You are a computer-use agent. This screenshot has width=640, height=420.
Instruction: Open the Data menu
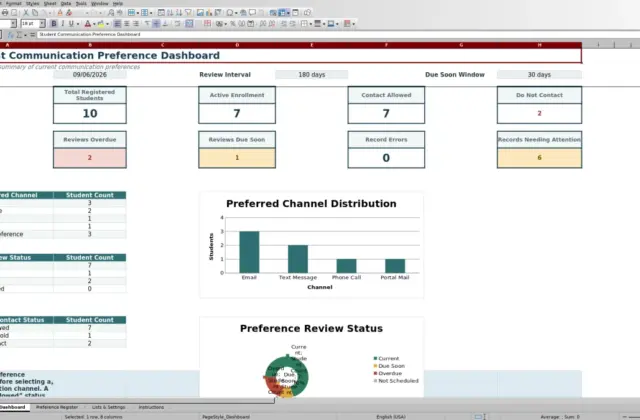[x=66, y=3]
